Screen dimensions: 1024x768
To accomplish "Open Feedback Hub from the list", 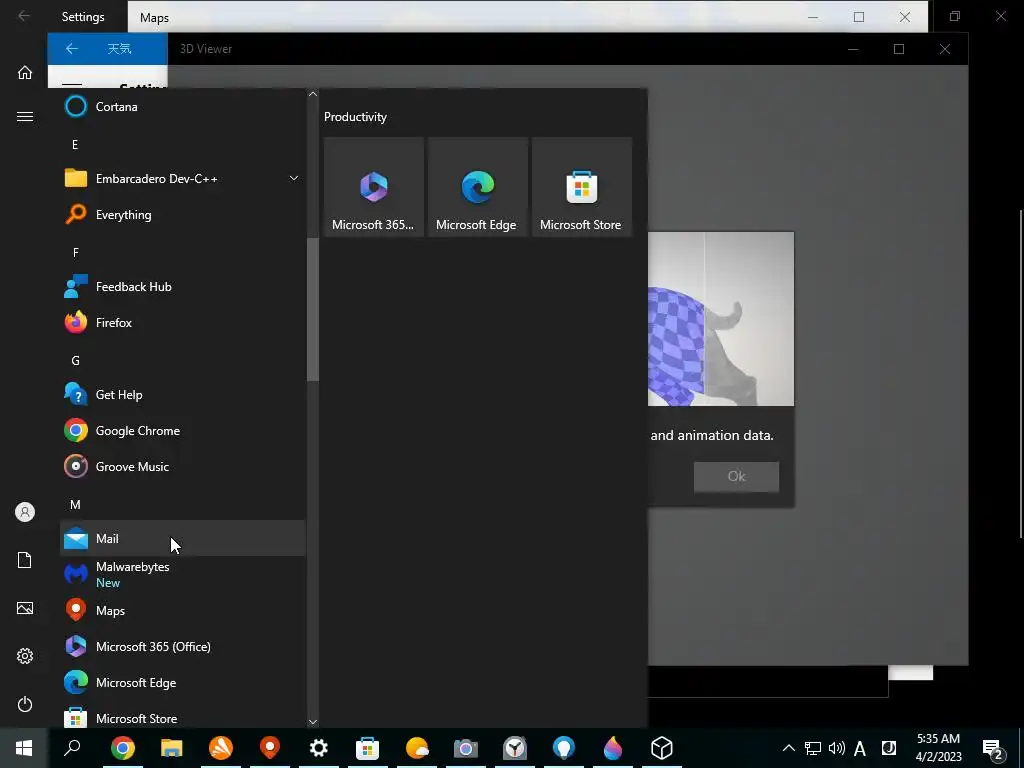I will [x=183, y=286].
